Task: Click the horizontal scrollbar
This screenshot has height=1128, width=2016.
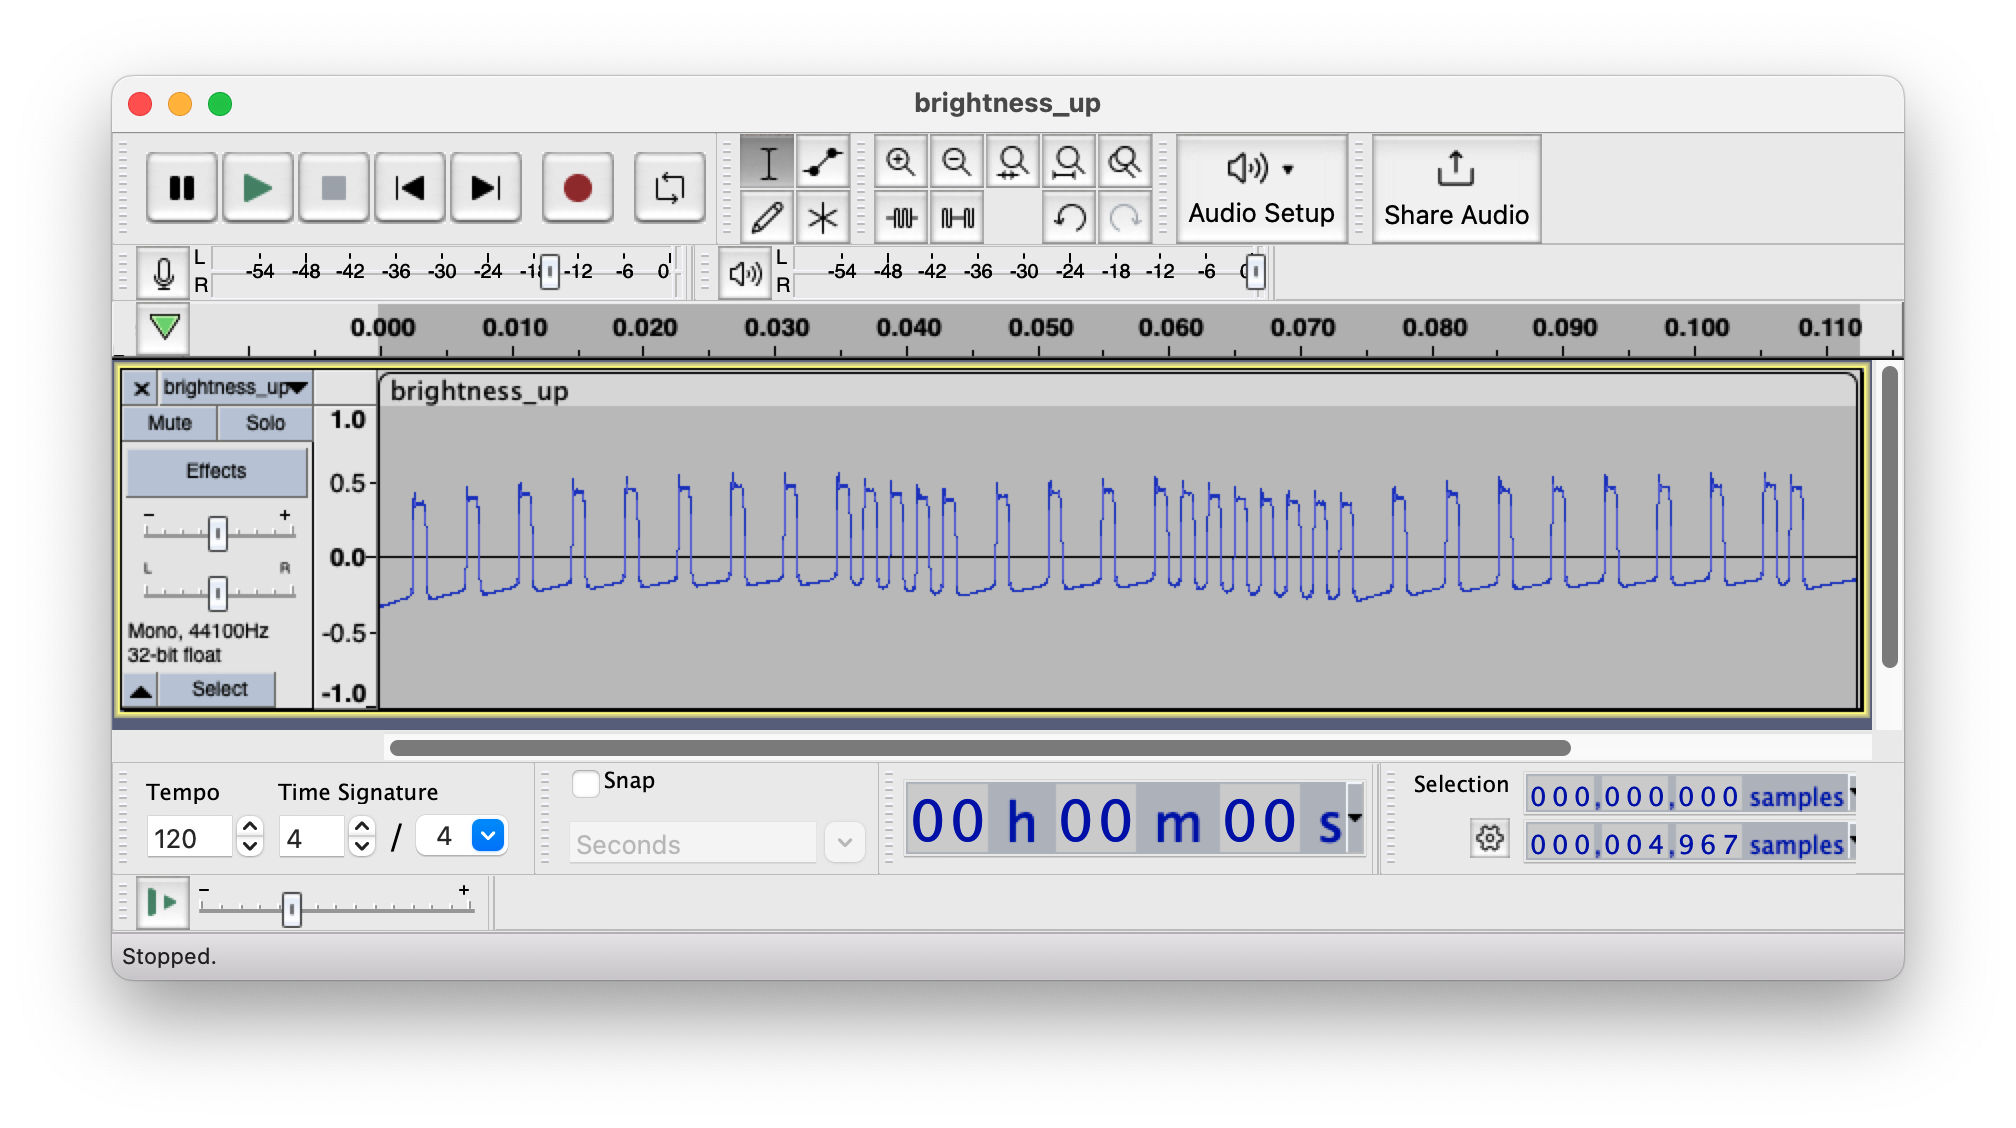Action: (x=980, y=748)
